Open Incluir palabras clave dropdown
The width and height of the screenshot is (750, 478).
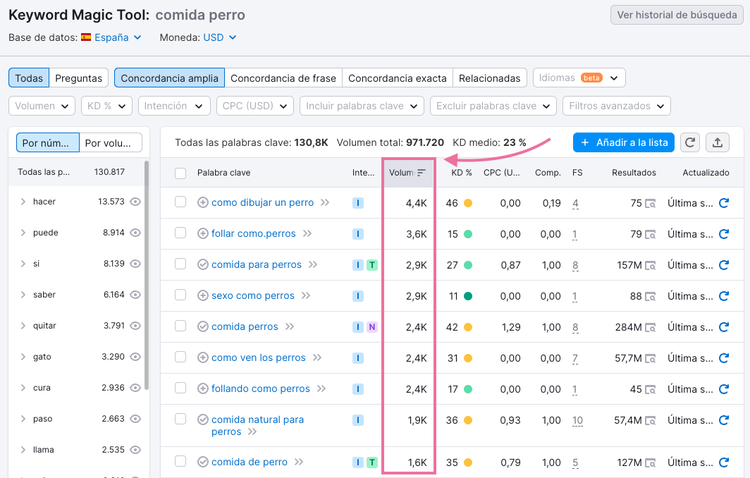[x=362, y=106]
